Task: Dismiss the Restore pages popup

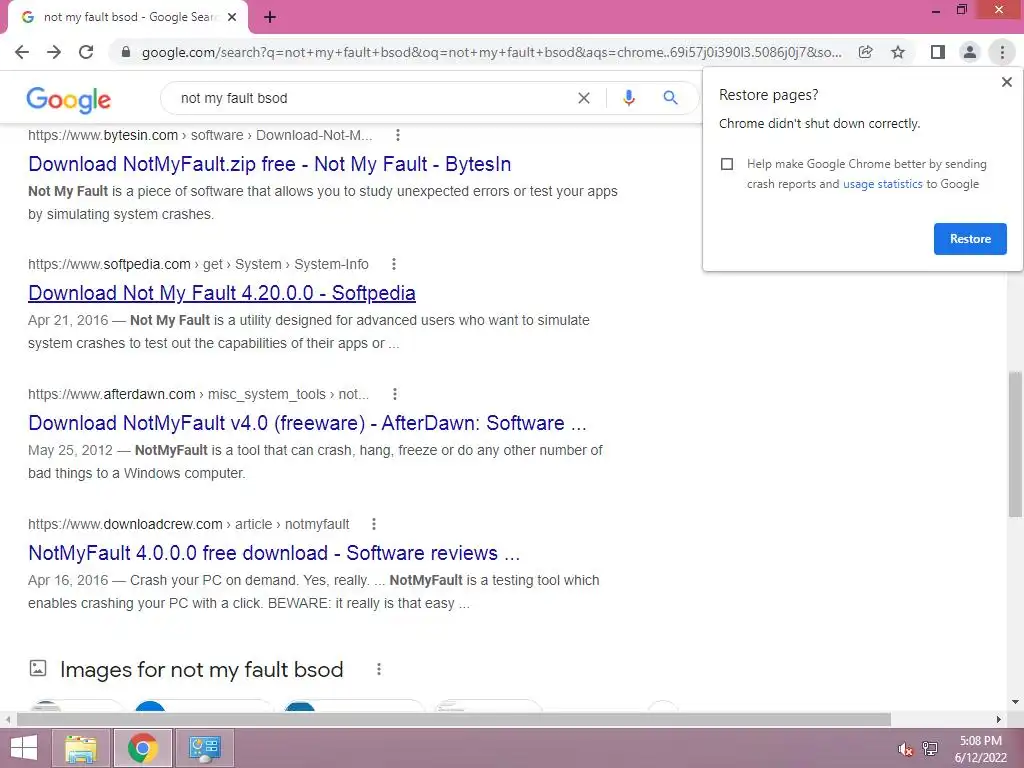Action: click(1006, 82)
